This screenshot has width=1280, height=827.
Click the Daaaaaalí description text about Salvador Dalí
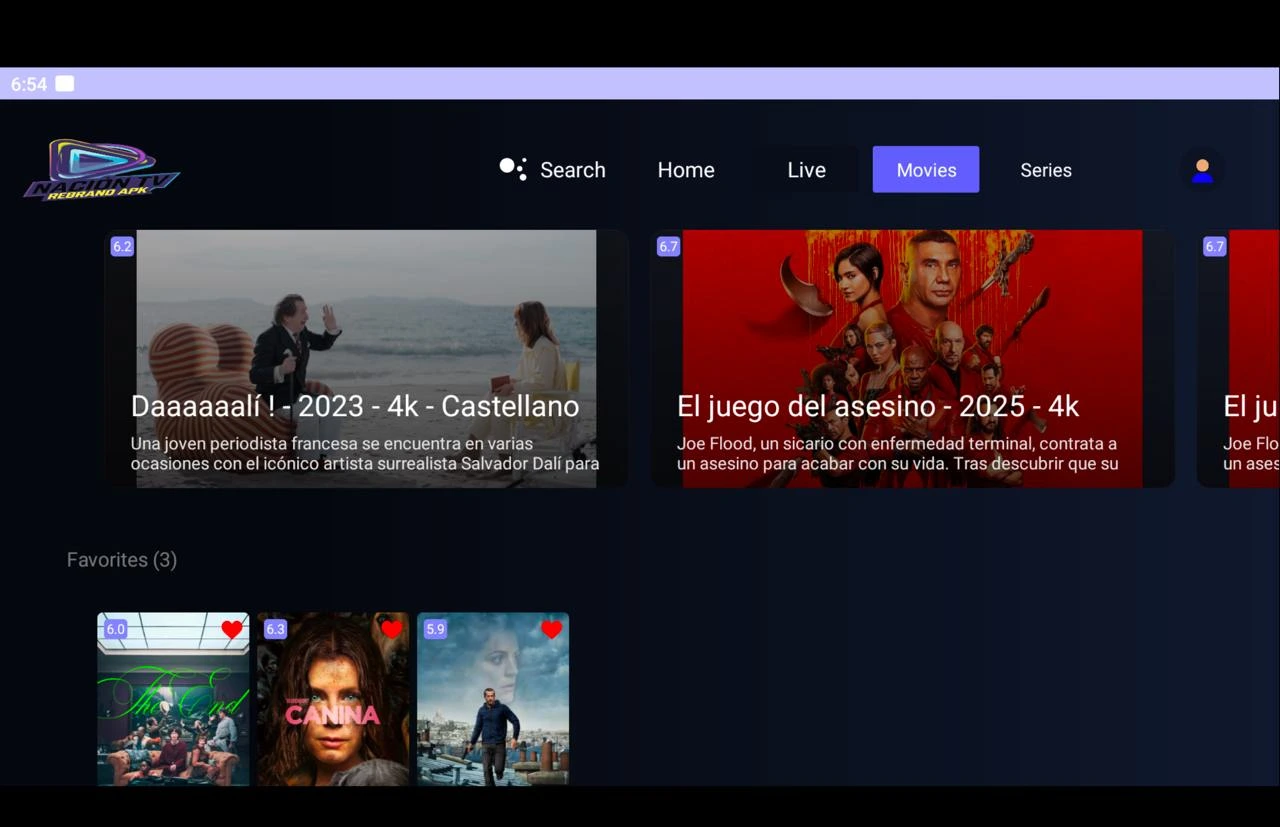(365, 453)
